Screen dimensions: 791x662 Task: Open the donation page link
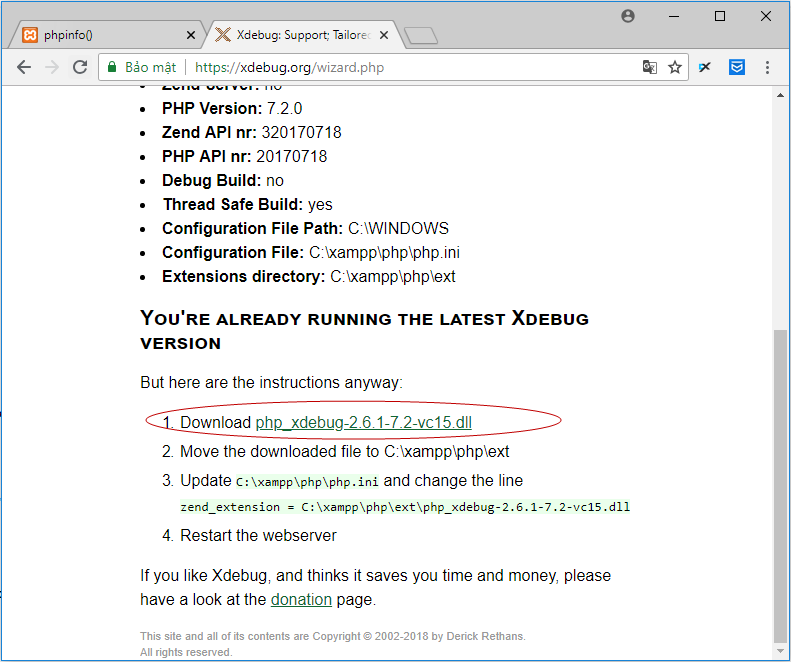click(301, 599)
